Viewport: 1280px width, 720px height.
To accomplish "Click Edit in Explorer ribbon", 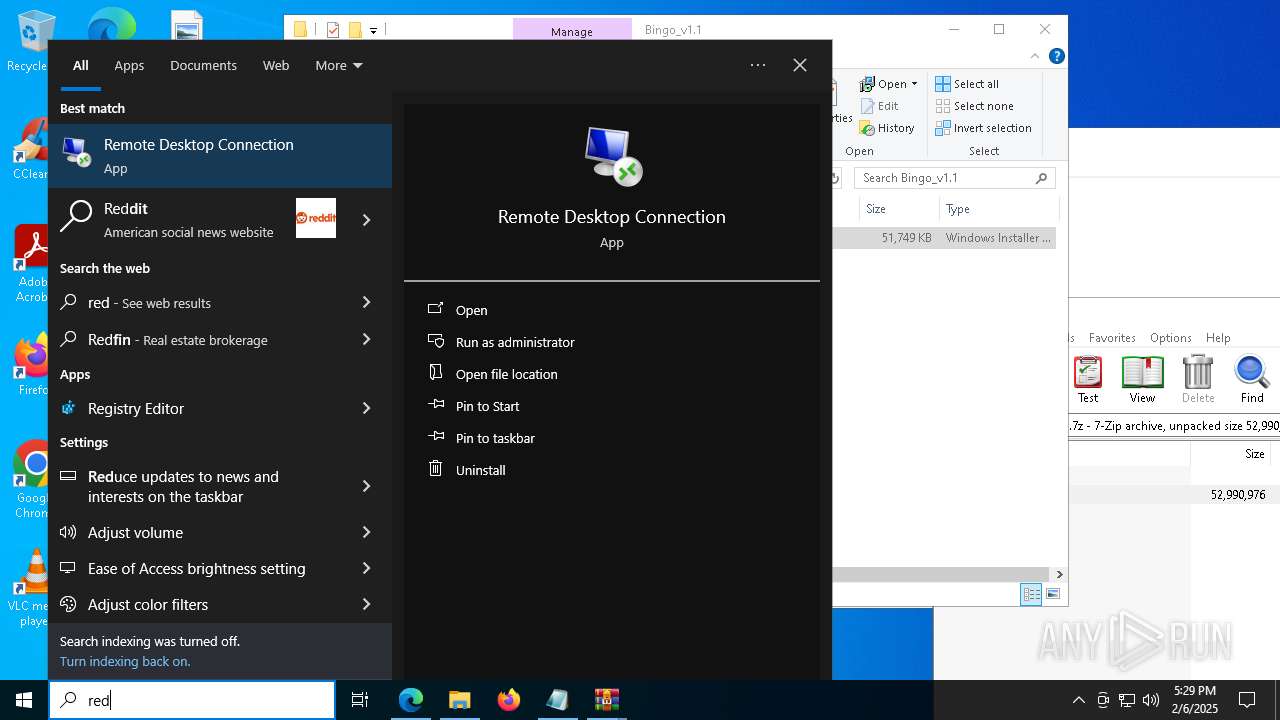I will (879, 106).
